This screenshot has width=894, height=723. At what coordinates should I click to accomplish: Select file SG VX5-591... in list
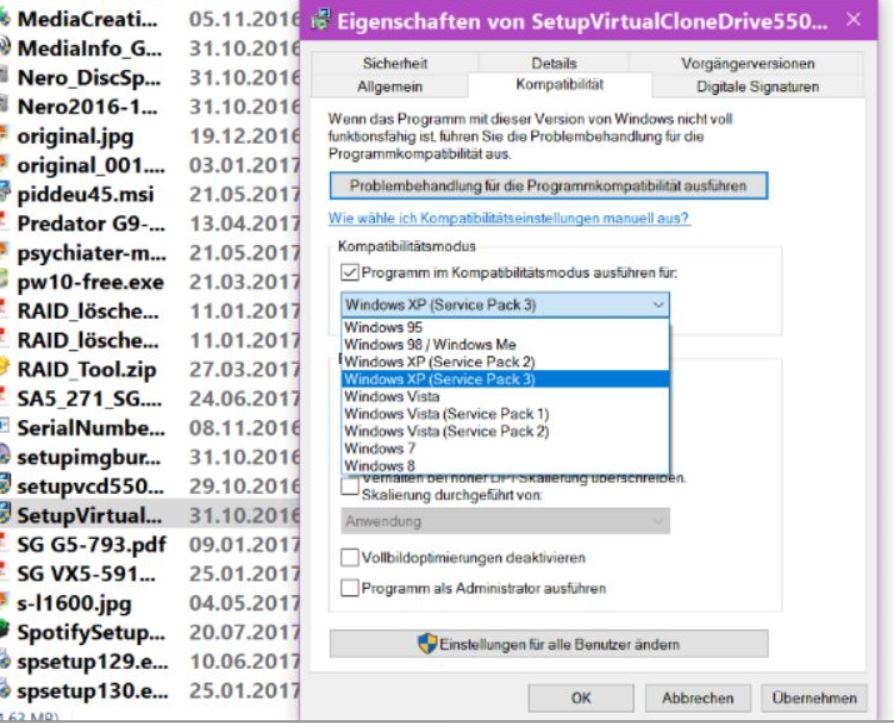click(x=87, y=573)
